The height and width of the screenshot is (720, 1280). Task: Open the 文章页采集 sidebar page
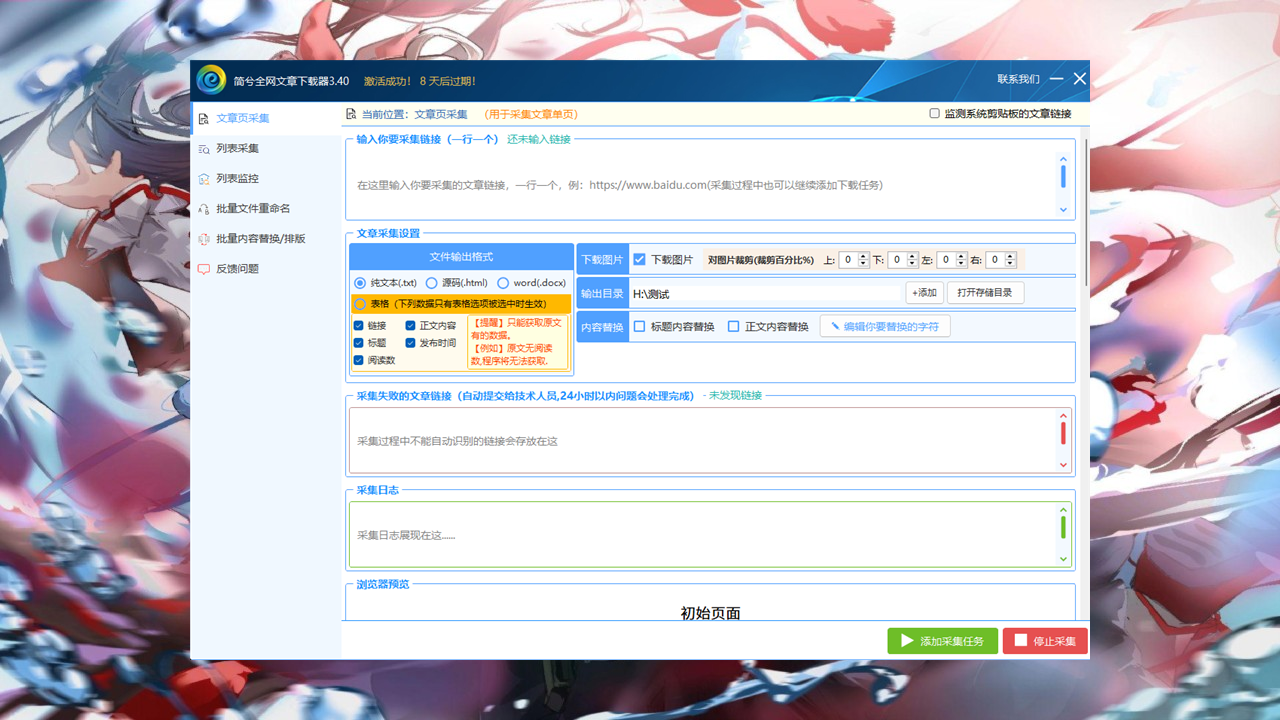point(265,118)
